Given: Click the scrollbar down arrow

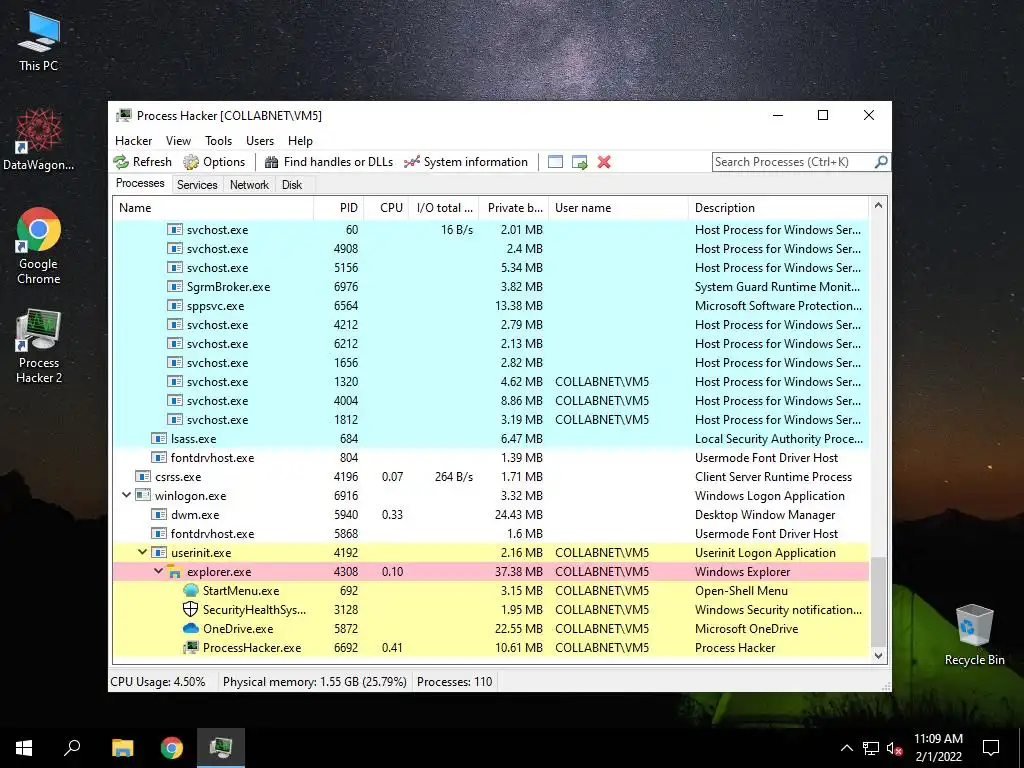Looking at the screenshot, I should [x=878, y=656].
